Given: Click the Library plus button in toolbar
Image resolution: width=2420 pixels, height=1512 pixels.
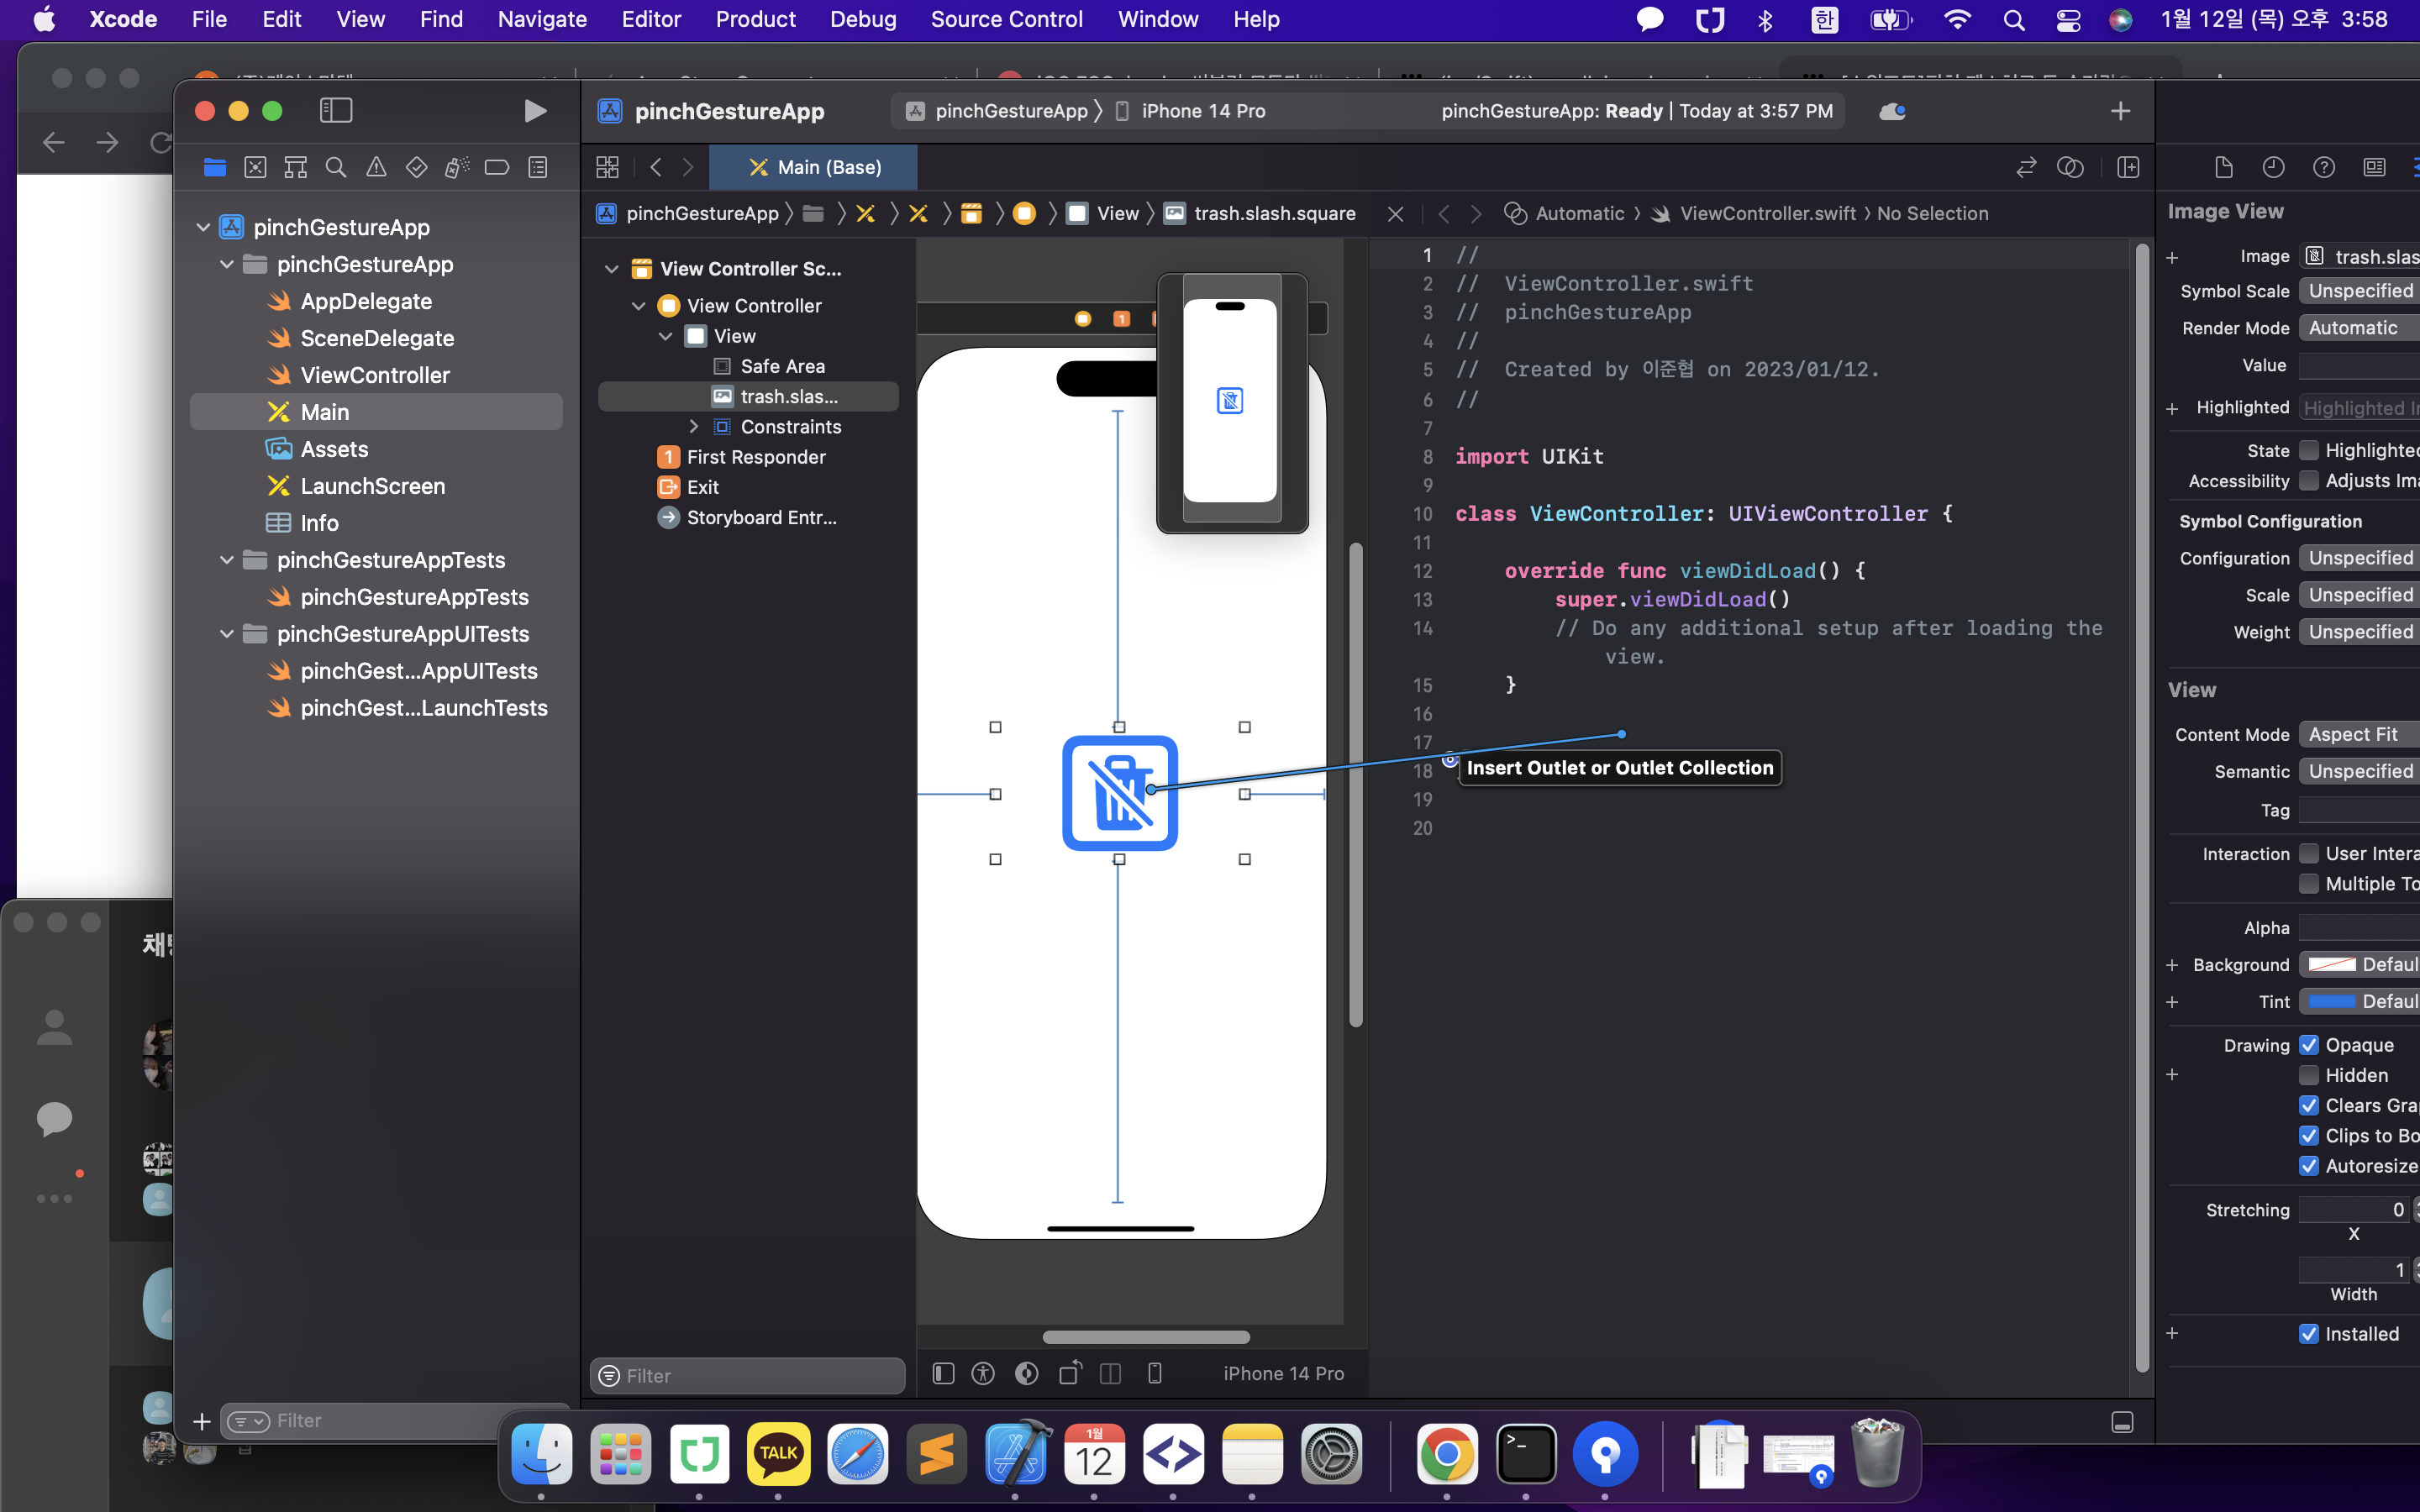Looking at the screenshot, I should click(x=2120, y=111).
